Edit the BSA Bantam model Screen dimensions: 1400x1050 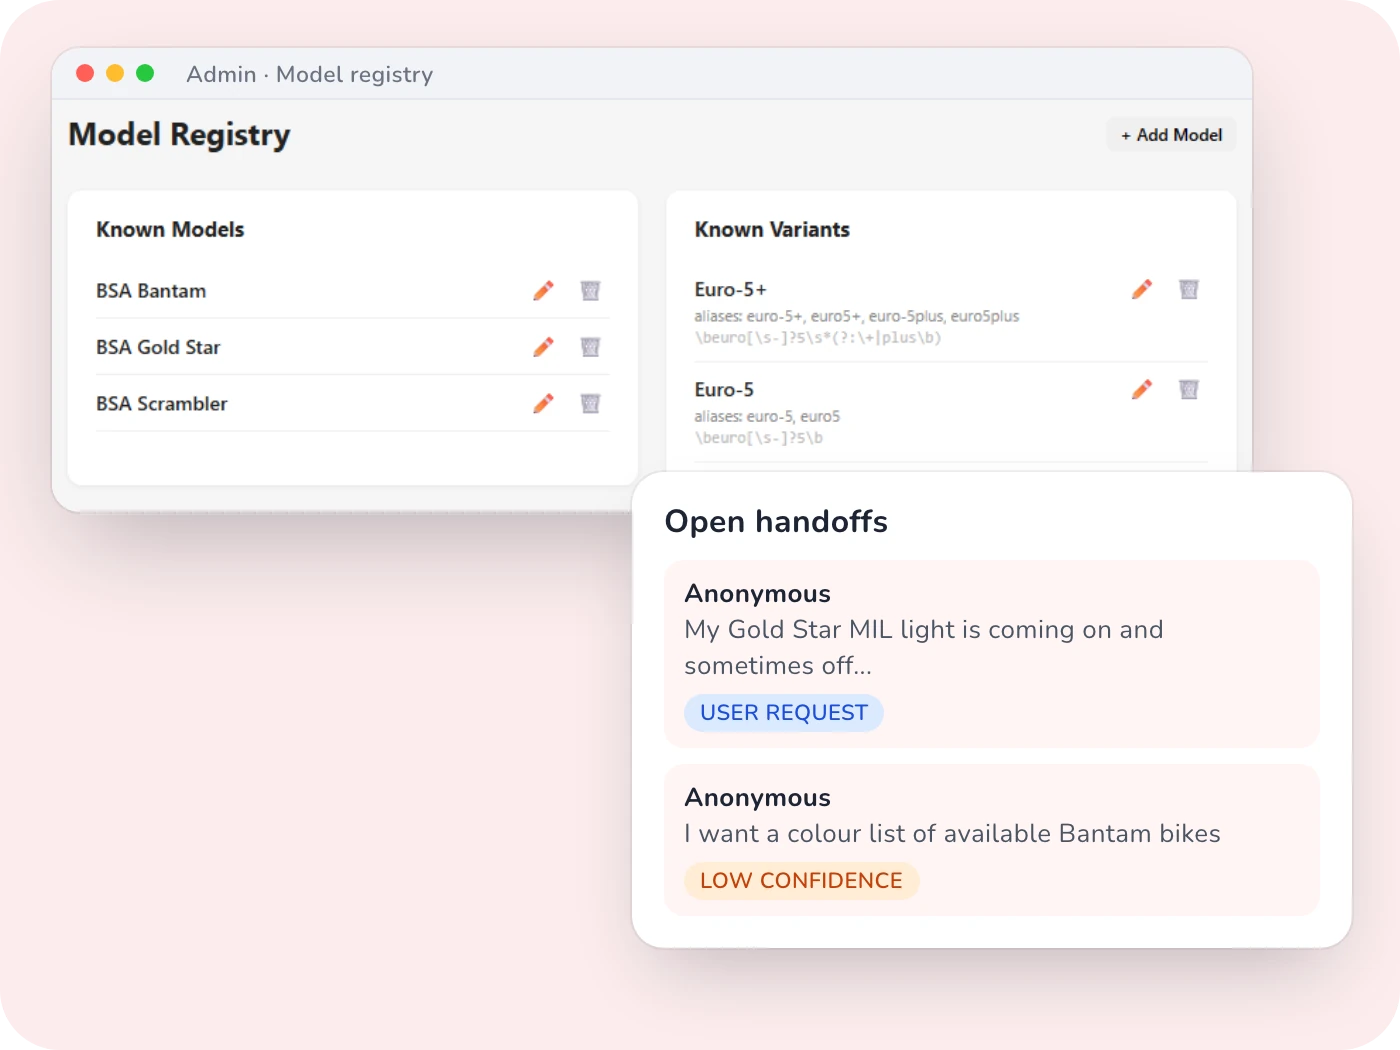[x=543, y=291]
